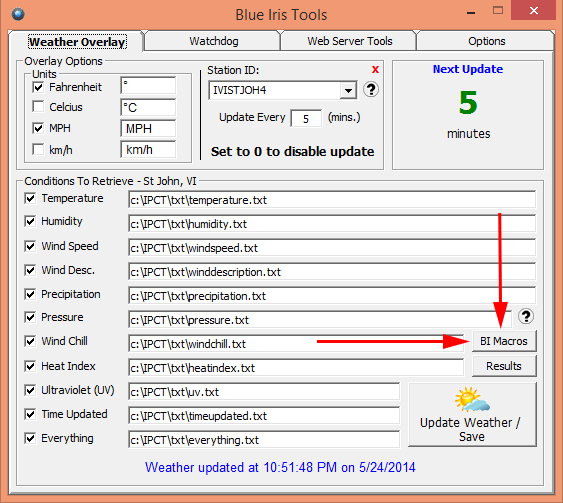The height and width of the screenshot is (503, 563).
Task: Click the 'Next Update' heading text
Action: 467,69
